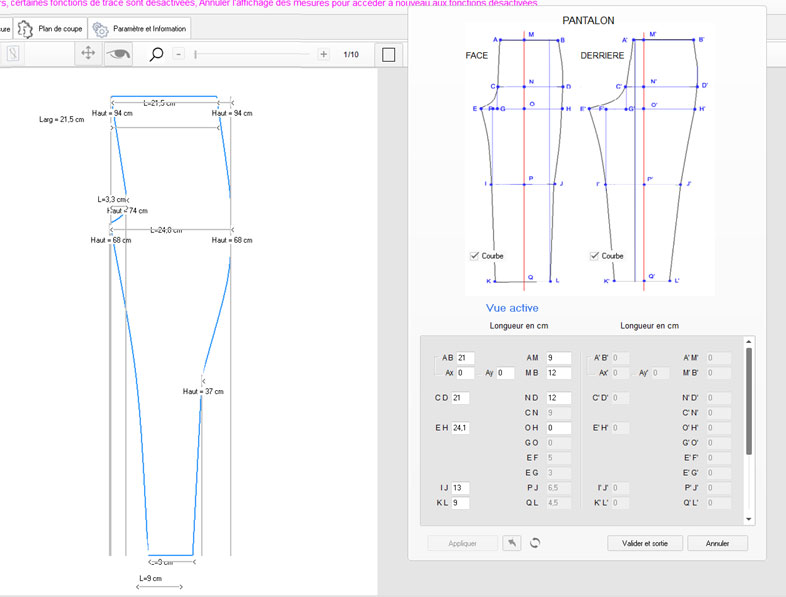Click scrollbar down arrow in measurements panel
The image size is (786, 597).
pos(749,519)
